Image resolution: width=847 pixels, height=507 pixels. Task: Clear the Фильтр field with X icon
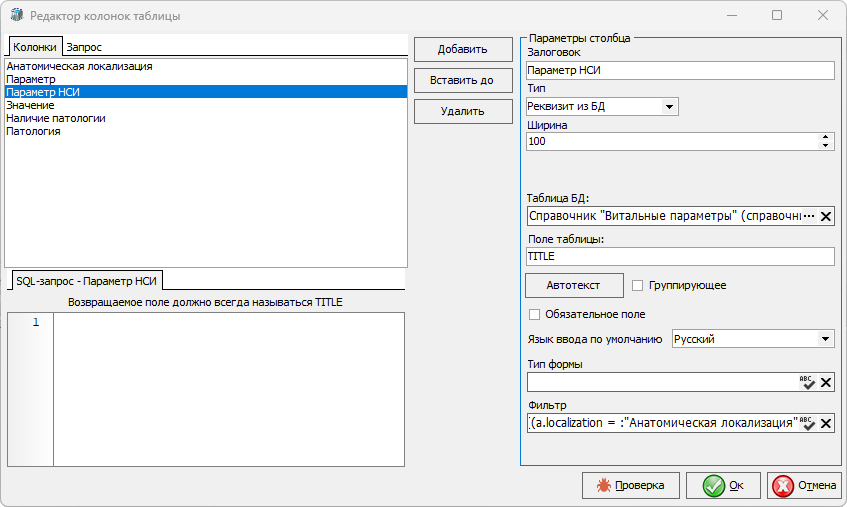click(x=825, y=423)
